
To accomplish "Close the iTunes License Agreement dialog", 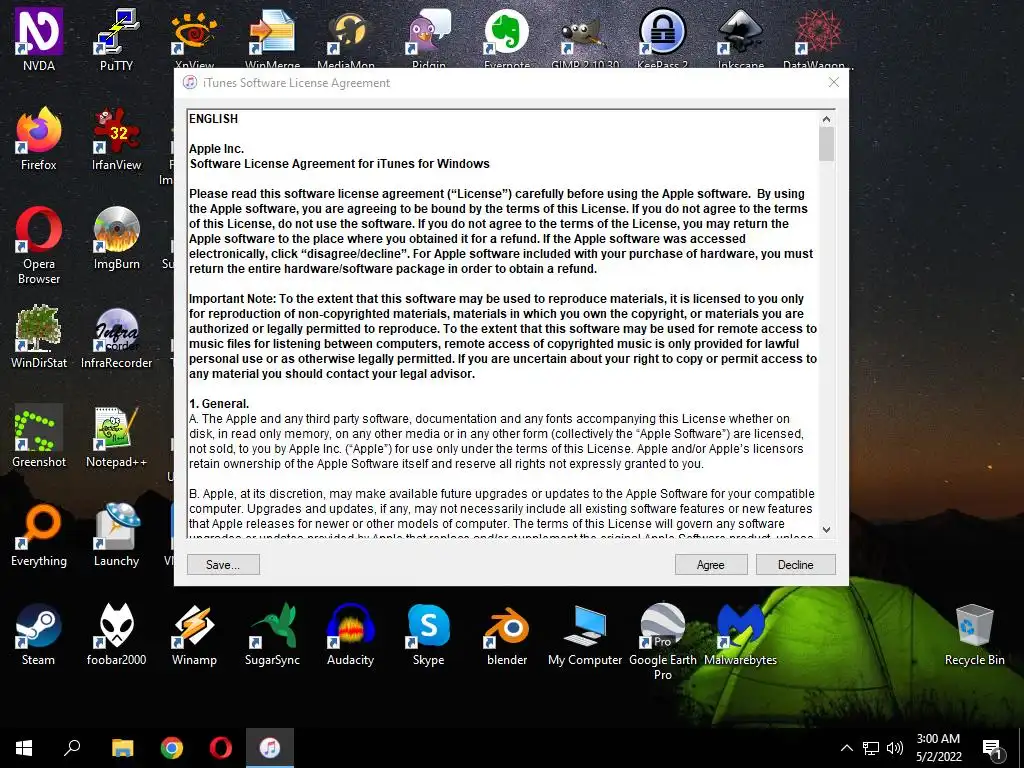I will point(833,82).
